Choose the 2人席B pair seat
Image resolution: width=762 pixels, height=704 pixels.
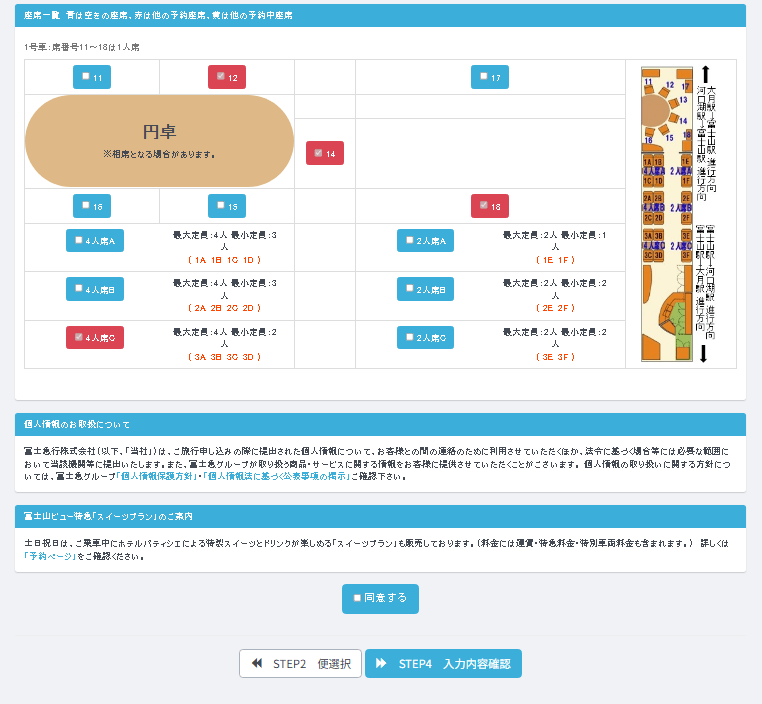point(425,289)
